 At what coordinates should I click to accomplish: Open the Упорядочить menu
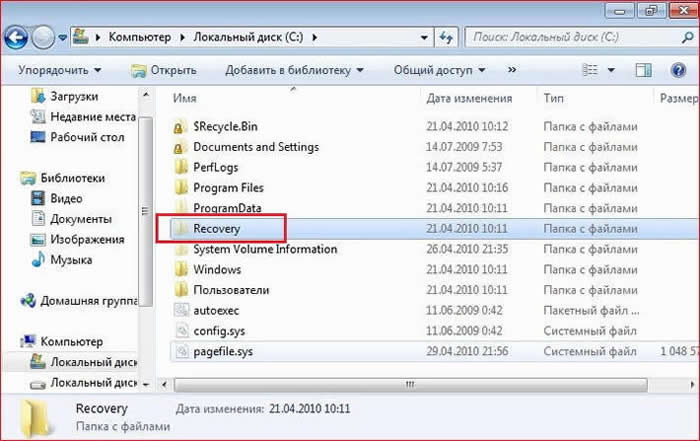pyautogui.click(x=60, y=70)
